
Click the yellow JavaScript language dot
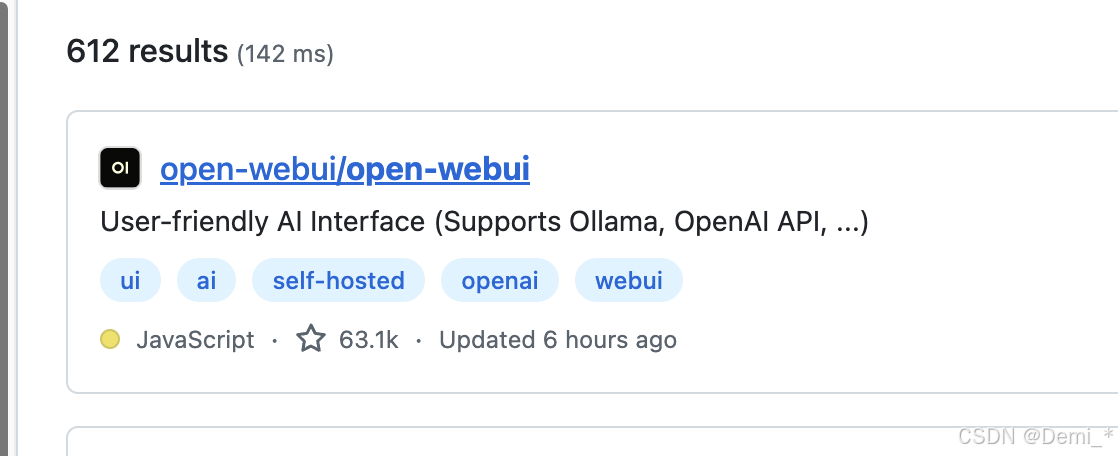tap(110, 340)
